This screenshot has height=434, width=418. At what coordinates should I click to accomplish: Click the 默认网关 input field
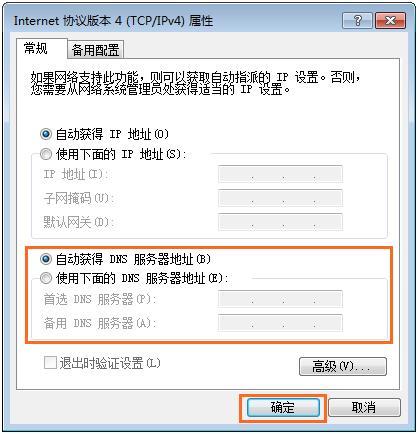coord(280,222)
